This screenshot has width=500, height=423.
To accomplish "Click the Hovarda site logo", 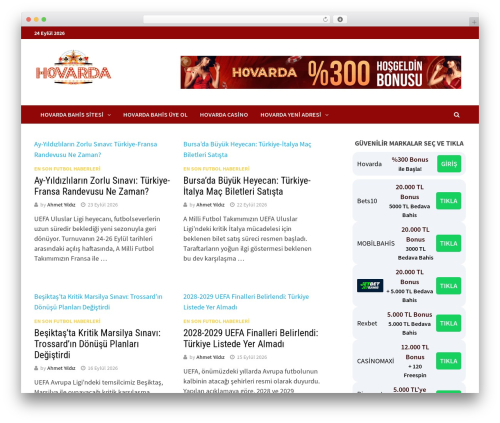I will point(73,67).
